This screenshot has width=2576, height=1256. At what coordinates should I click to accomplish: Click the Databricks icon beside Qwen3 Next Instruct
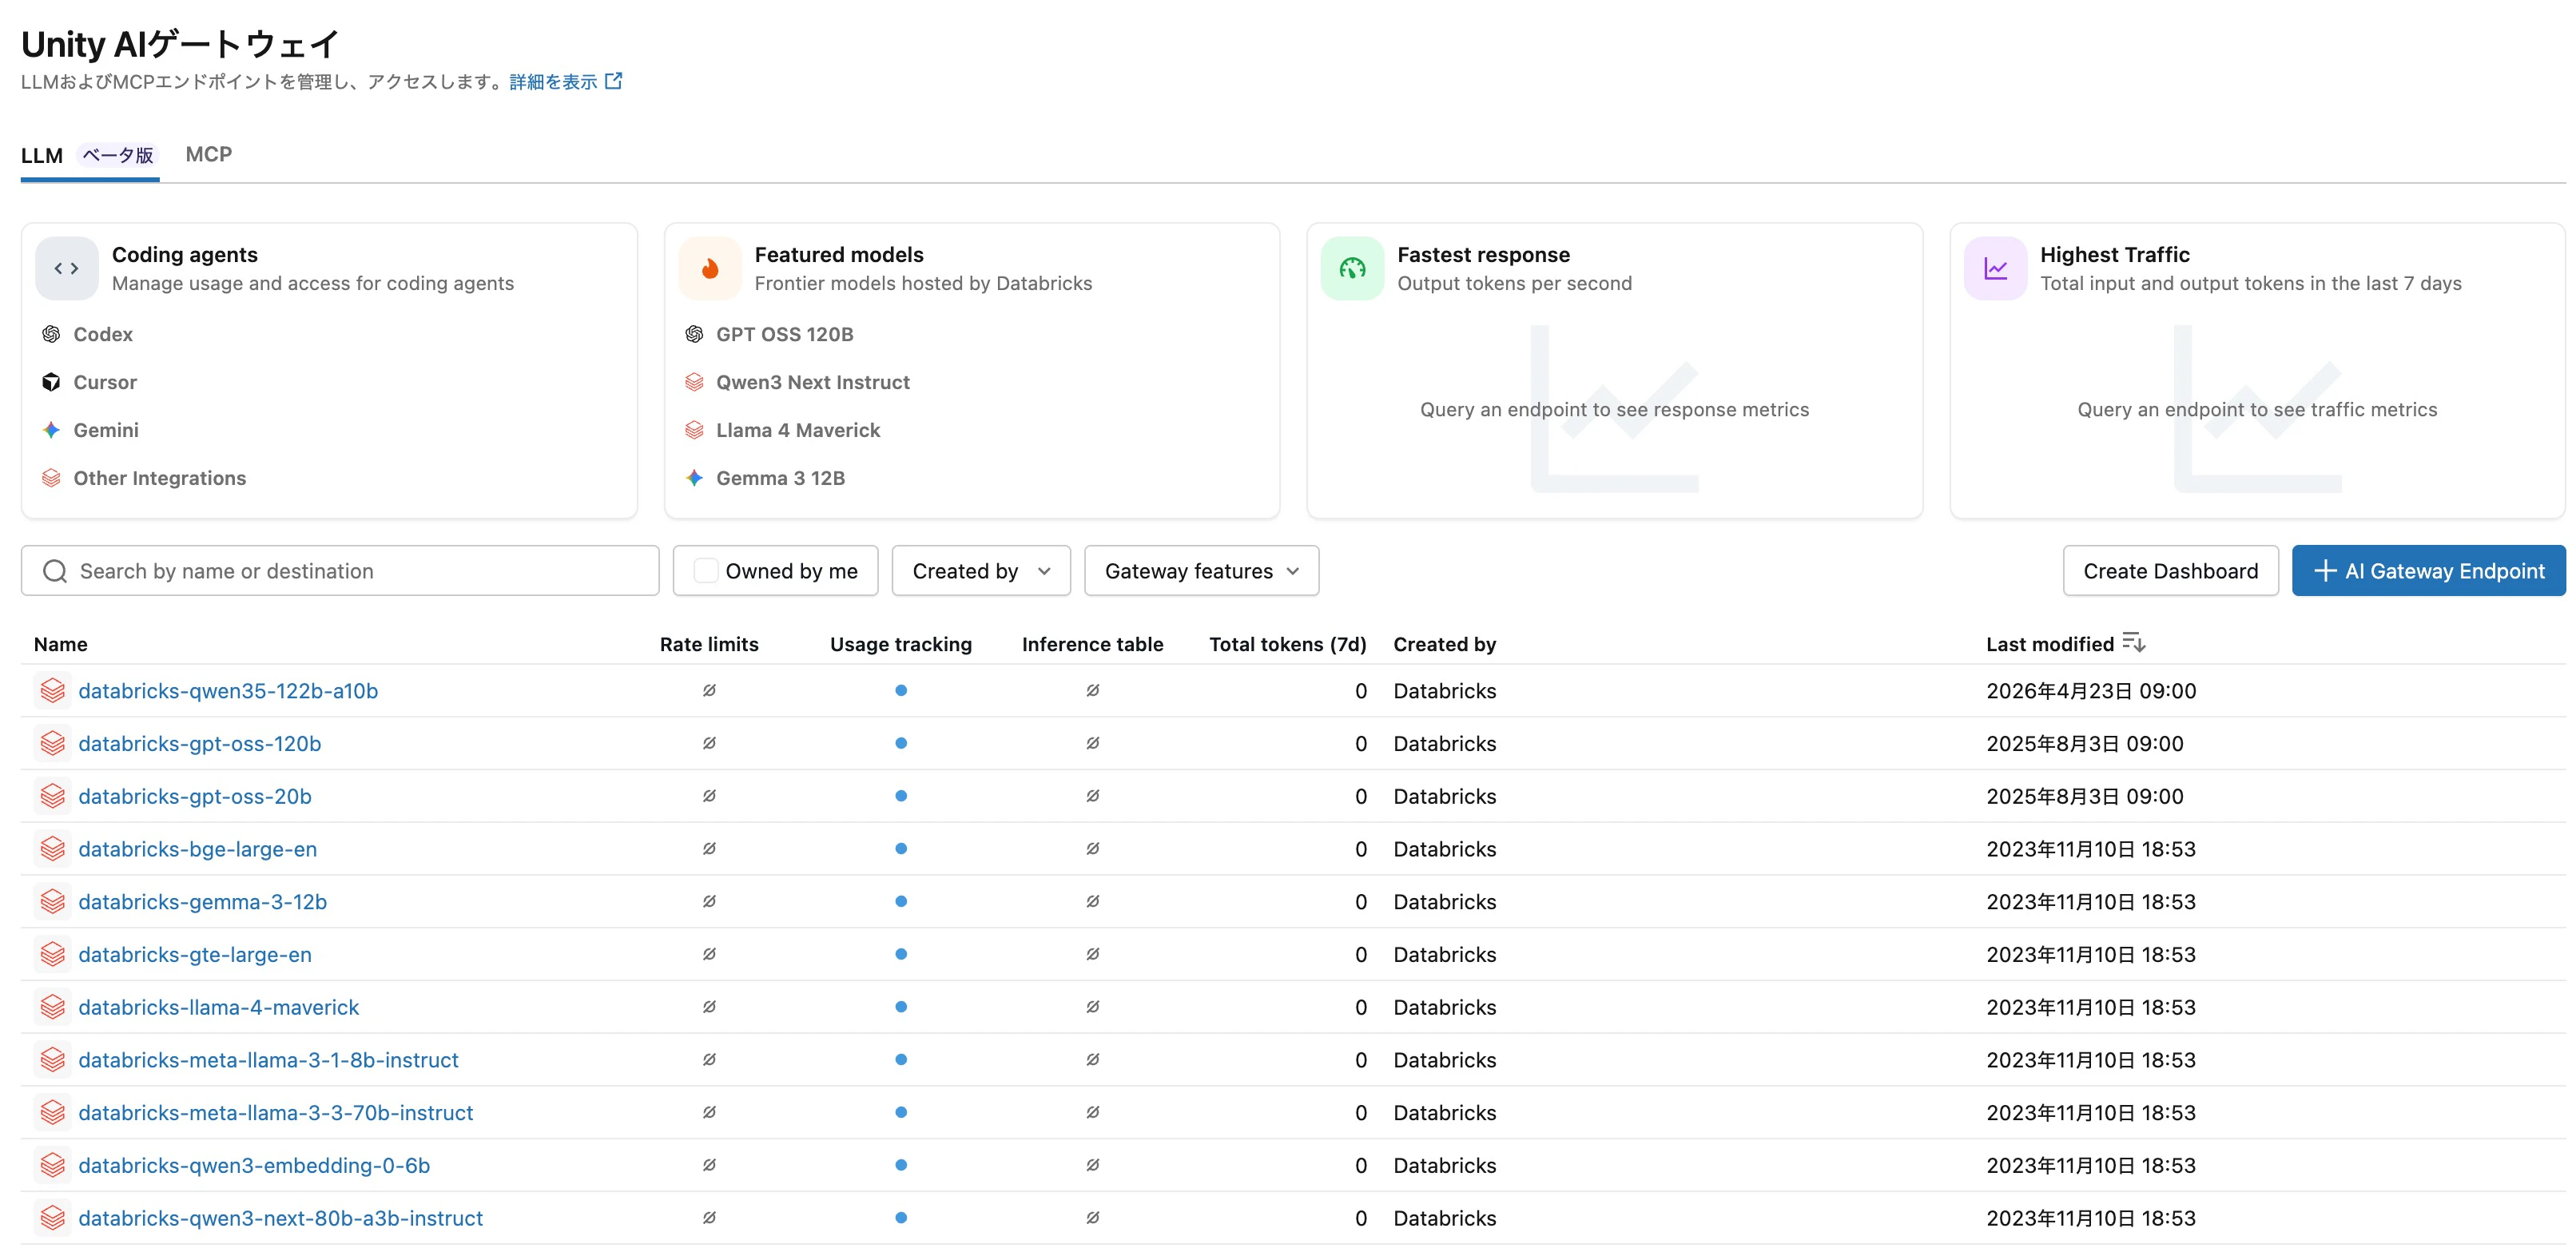tap(694, 382)
